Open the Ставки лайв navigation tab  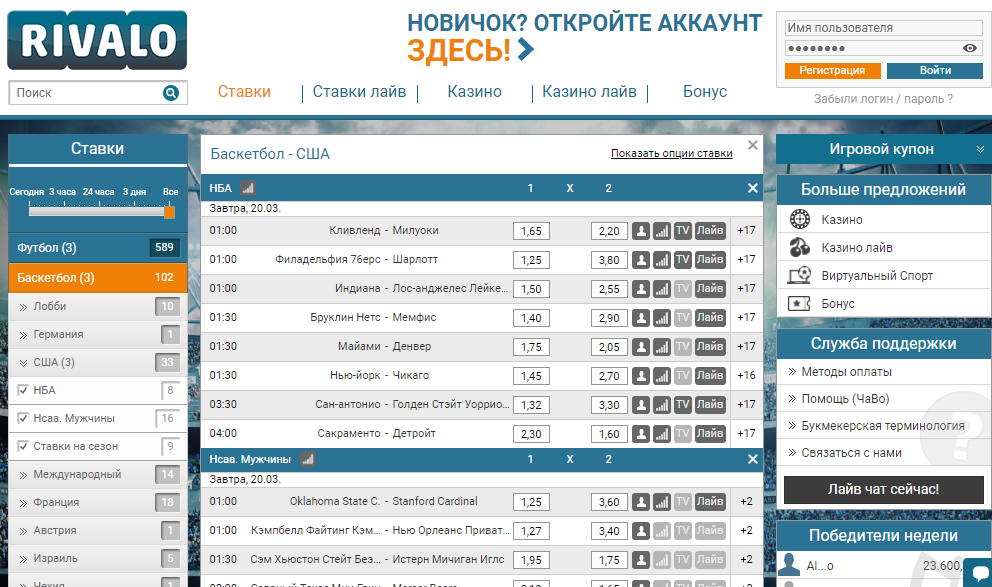pyautogui.click(x=359, y=92)
